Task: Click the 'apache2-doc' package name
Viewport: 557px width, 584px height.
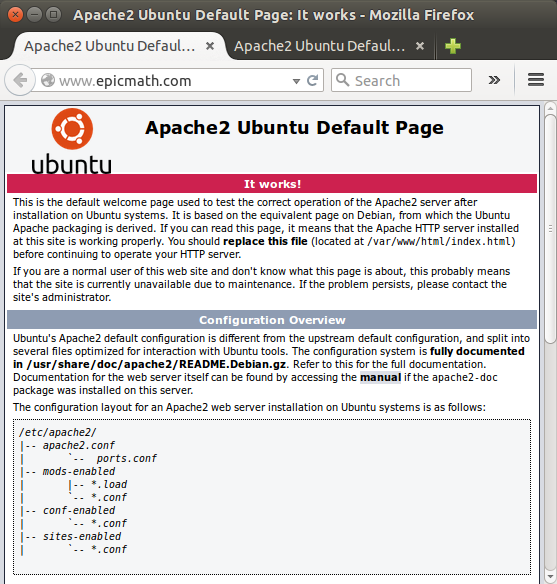Action: point(465,377)
